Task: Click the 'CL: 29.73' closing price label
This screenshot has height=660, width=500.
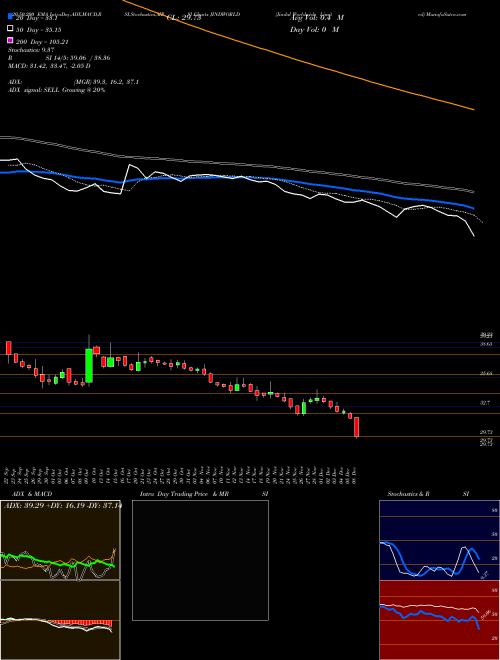Action: 184,18
